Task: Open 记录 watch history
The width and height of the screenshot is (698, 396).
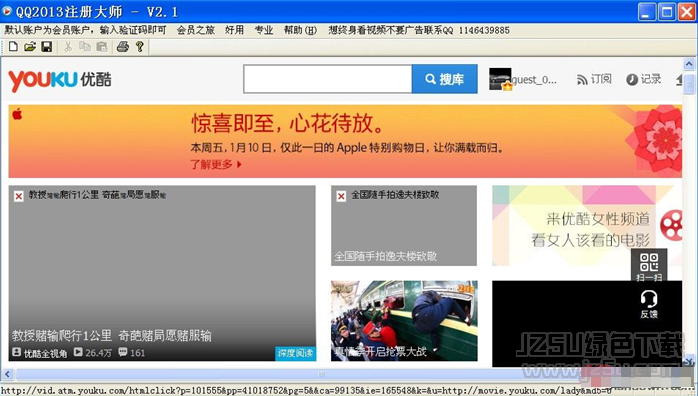Action: (x=643, y=79)
